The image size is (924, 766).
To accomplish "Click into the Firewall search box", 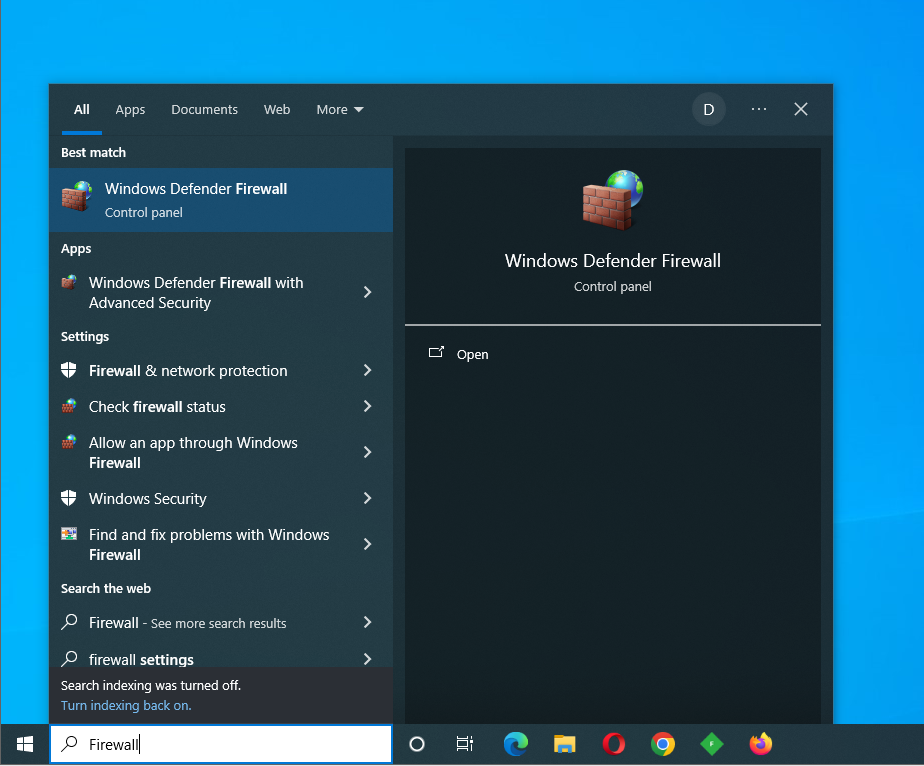I will coord(221,744).
